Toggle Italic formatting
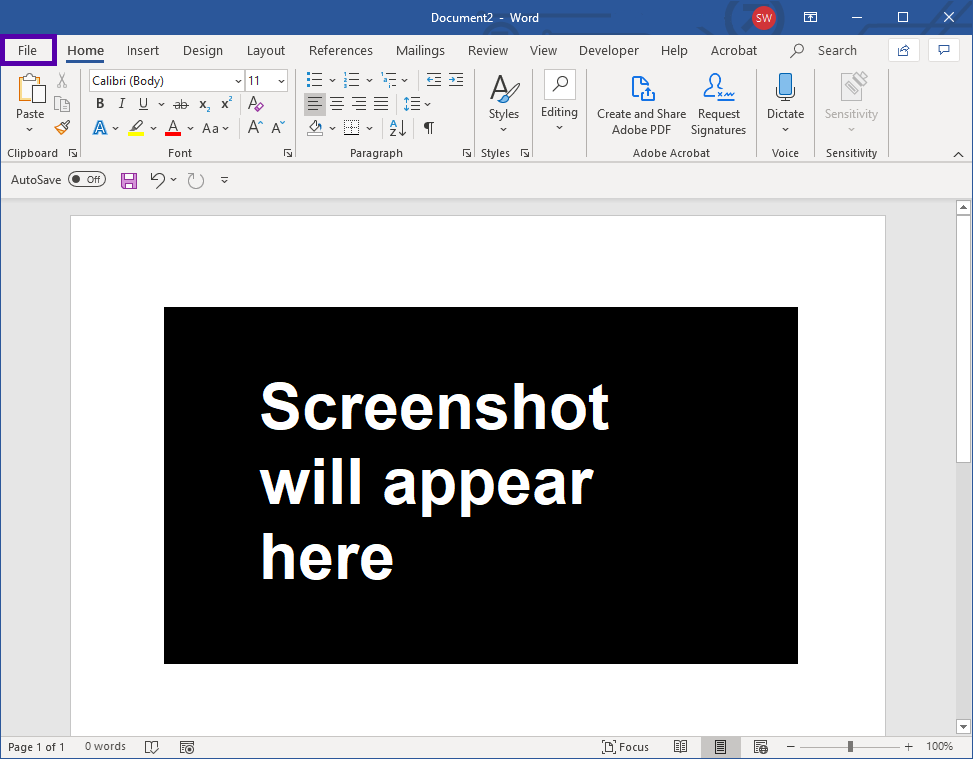Screen dimensions: 973x759 tap(122, 104)
